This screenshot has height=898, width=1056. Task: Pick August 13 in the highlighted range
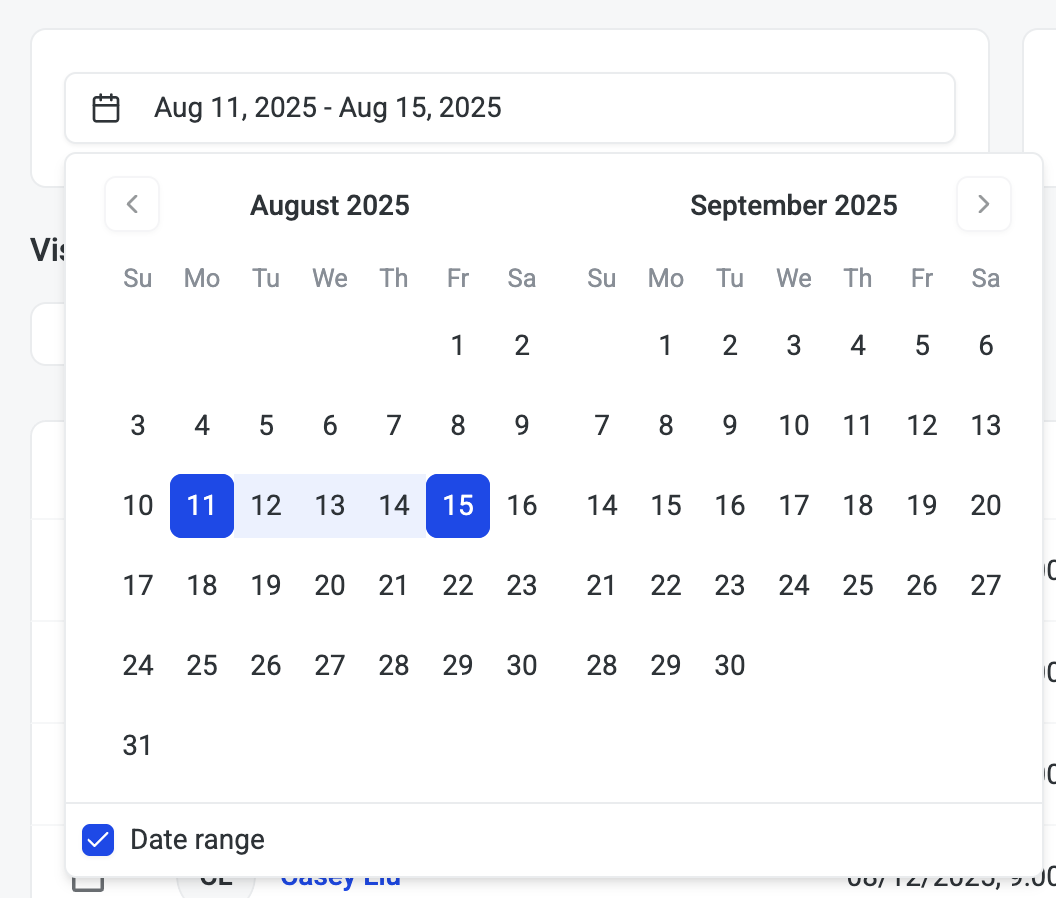point(330,506)
